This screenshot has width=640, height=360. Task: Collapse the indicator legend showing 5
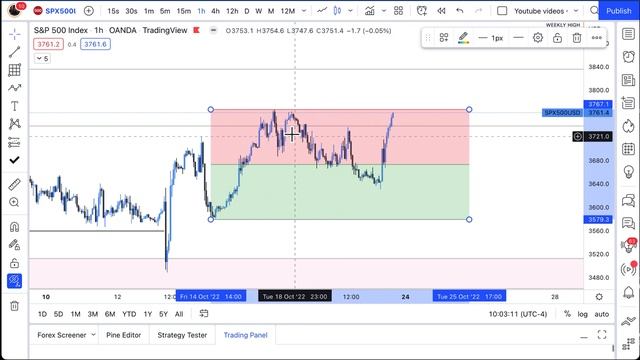pyautogui.click(x=42, y=59)
